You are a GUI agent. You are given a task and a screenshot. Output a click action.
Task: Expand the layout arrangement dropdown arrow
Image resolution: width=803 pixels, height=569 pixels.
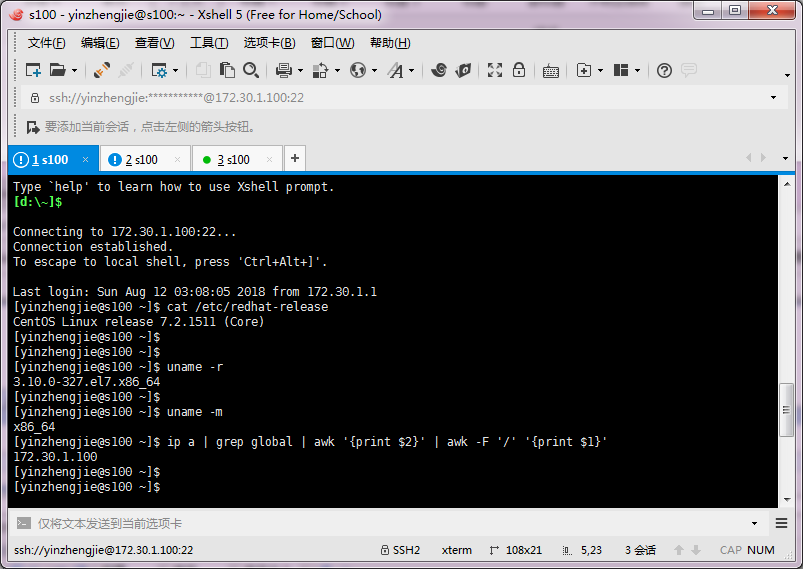point(637,71)
